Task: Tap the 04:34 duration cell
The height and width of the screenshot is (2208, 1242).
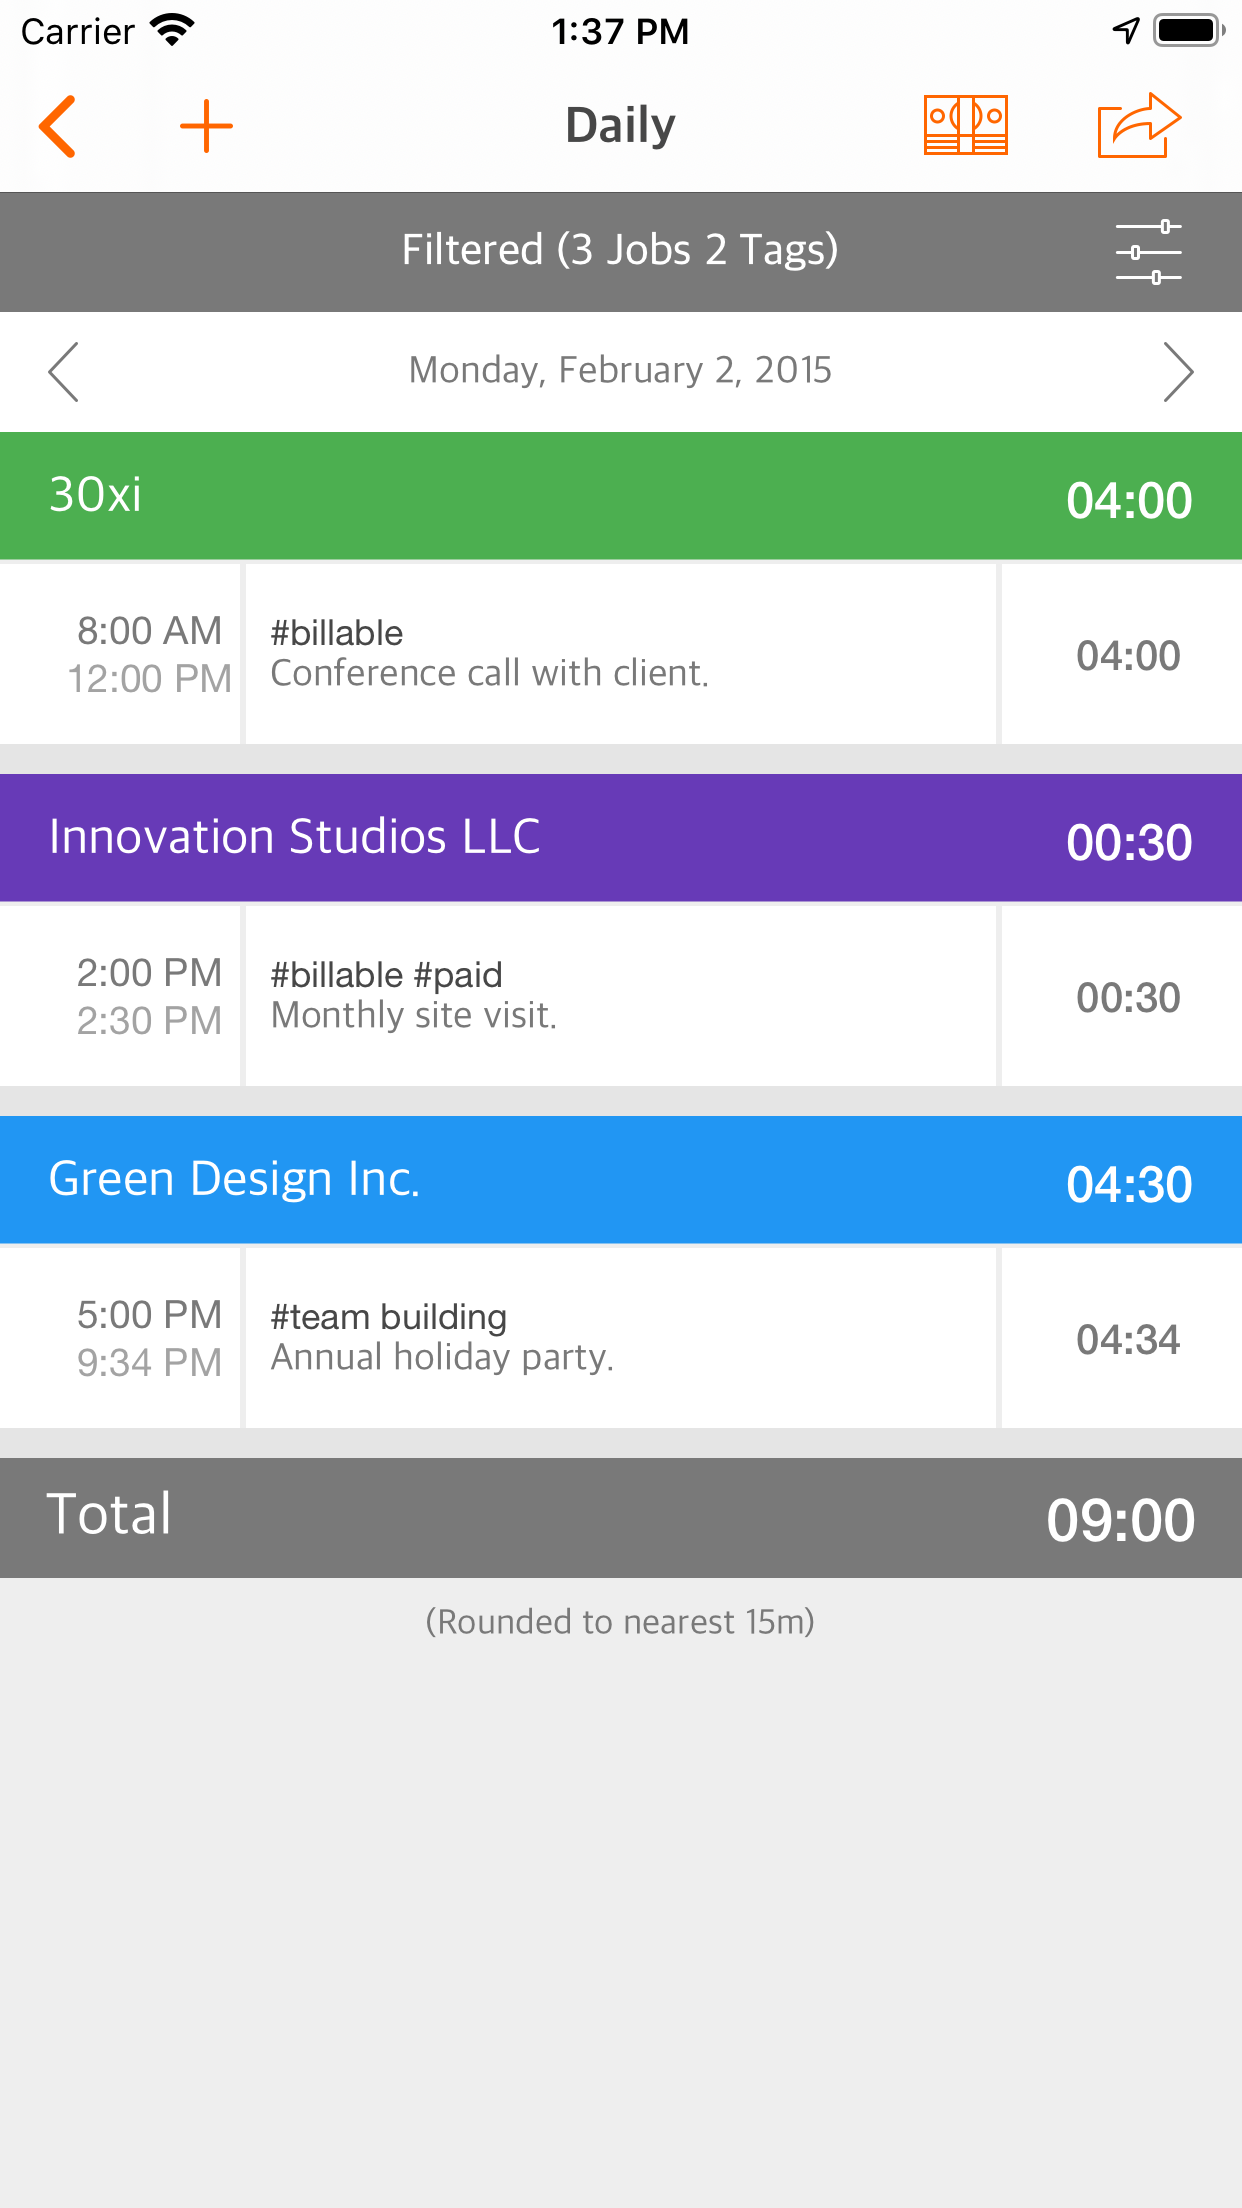Action: pyautogui.click(x=1127, y=1340)
